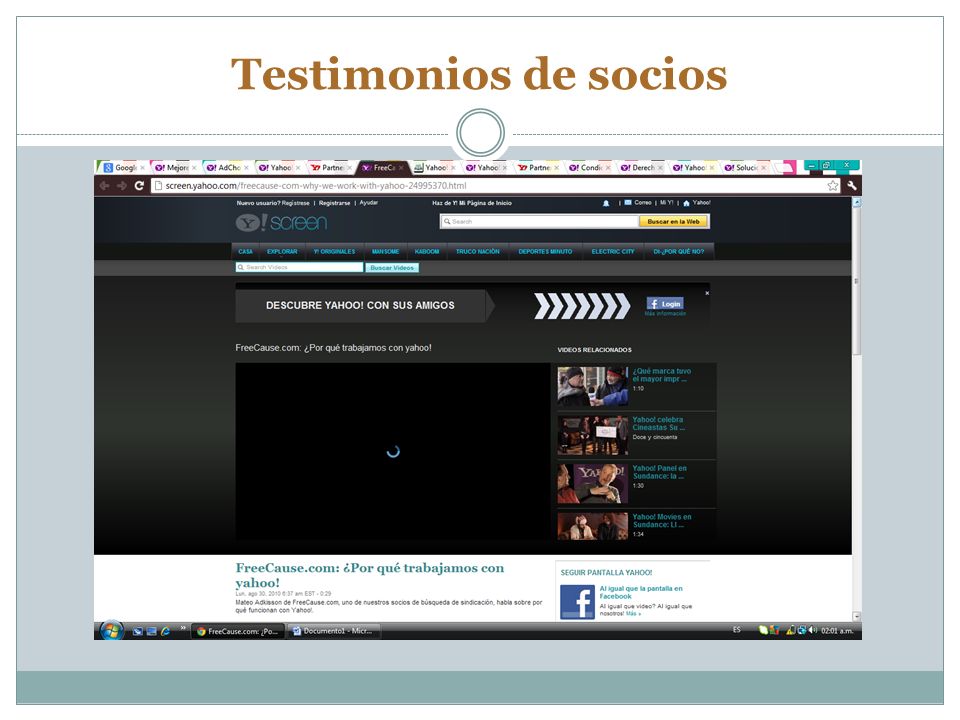The image size is (960, 720).
Task: Click the Regístrese link
Action: [296, 203]
